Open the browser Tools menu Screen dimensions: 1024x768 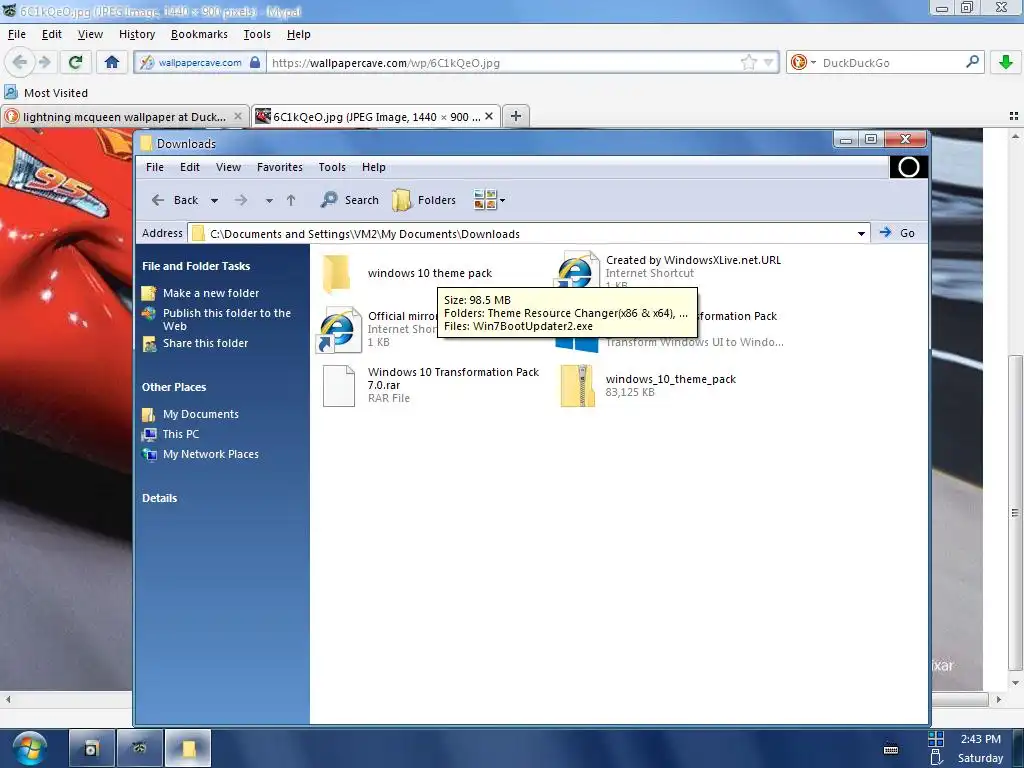[x=257, y=34]
